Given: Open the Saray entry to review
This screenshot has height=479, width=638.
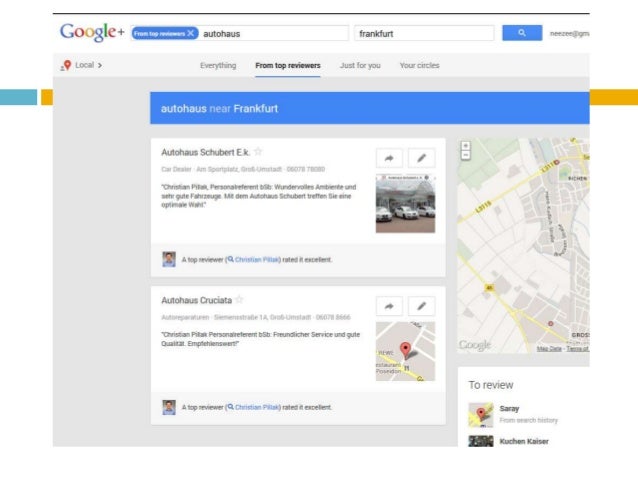Looking at the screenshot, I should pyautogui.click(x=509, y=409).
